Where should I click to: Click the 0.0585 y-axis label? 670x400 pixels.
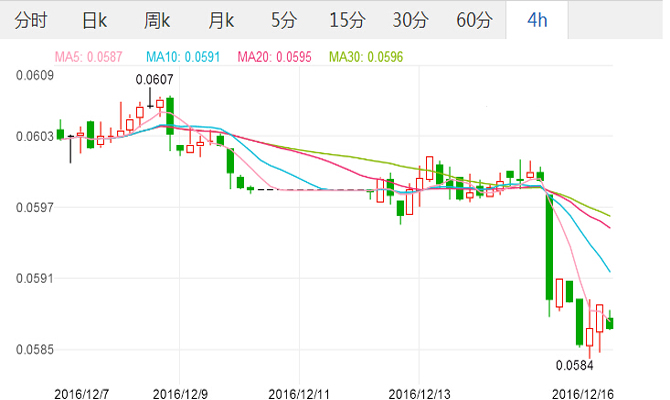coord(35,350)
